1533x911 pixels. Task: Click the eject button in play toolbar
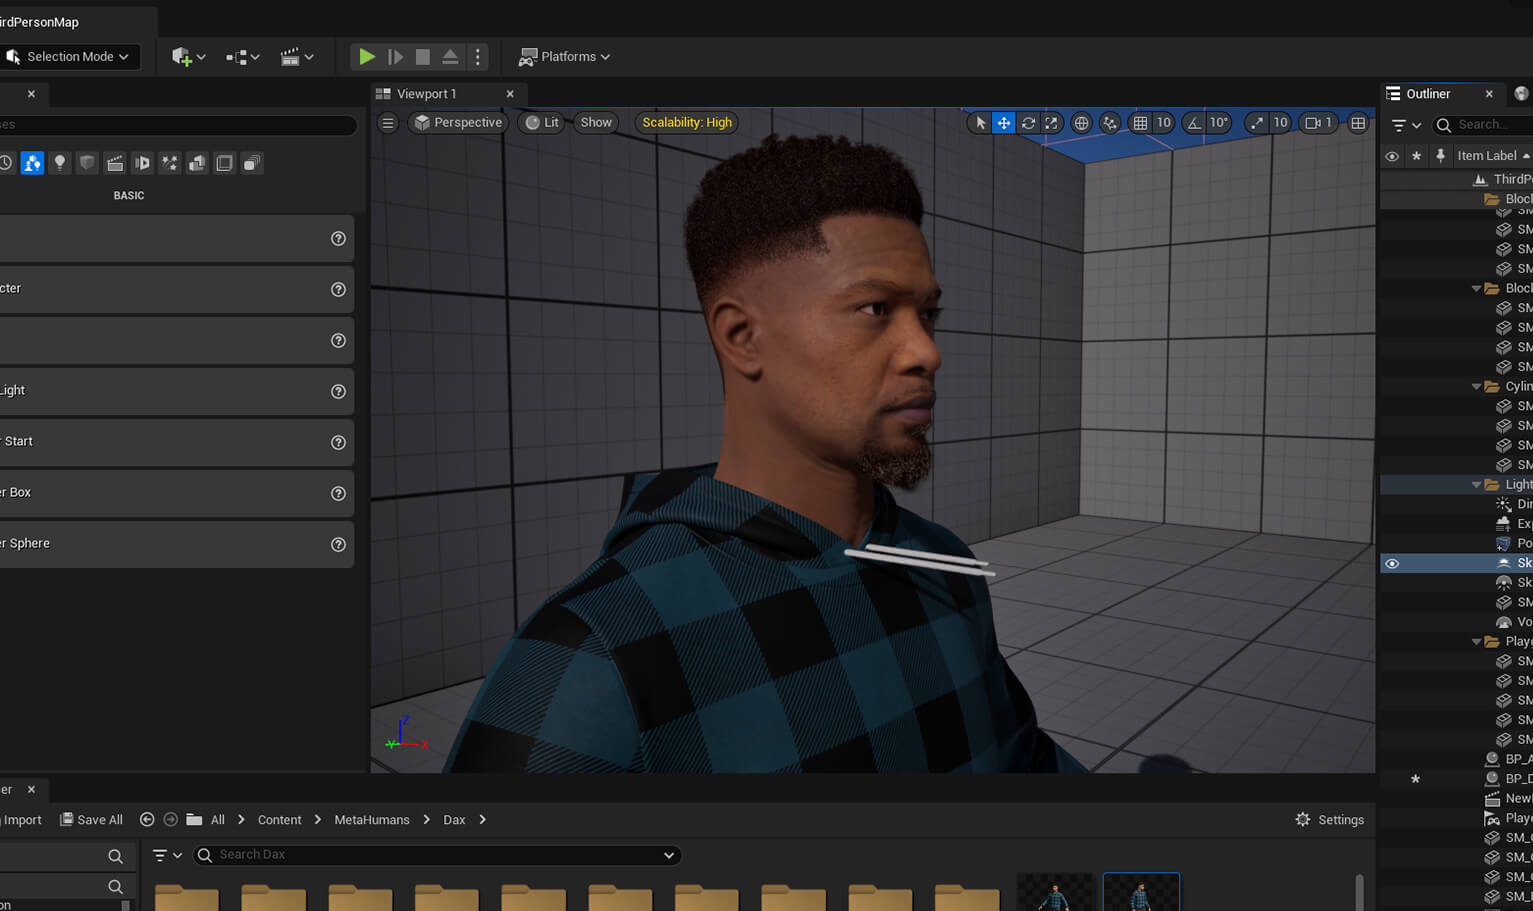450,57
